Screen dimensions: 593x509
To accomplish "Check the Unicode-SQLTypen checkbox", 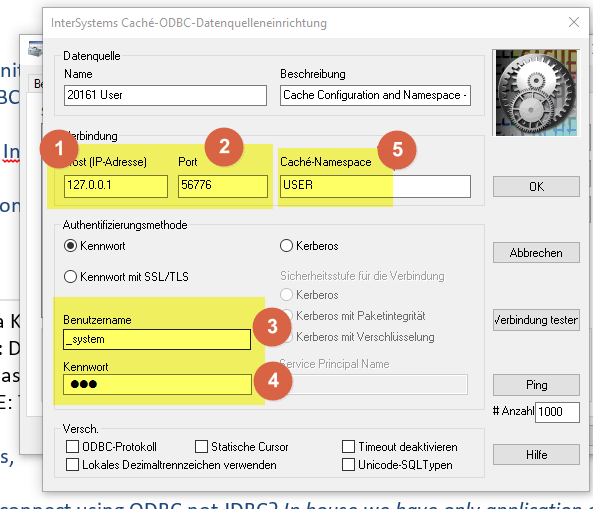I will click(x=348, y=465).
